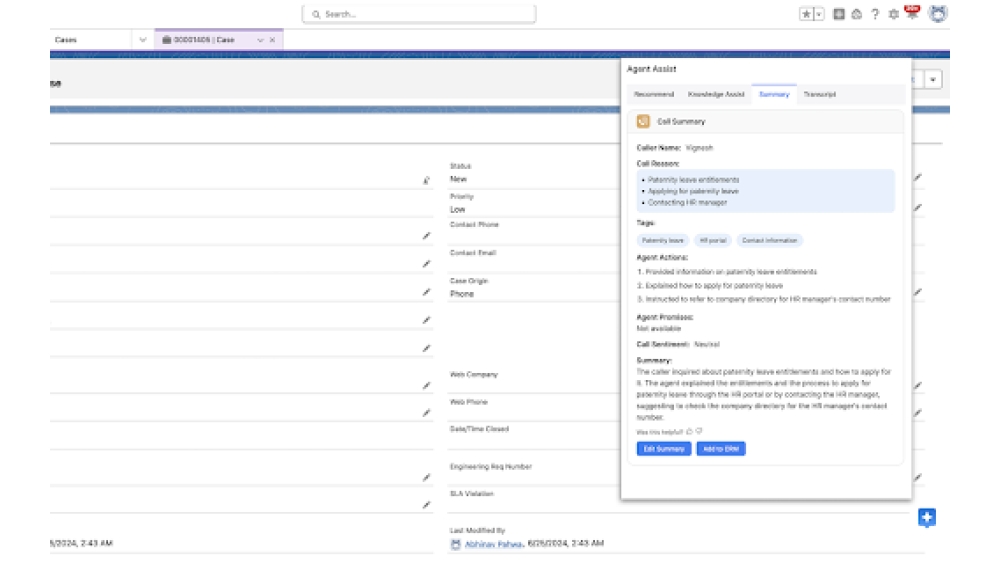
Task: Open the 00001405 Case tab chevron menu
Action: [x=260, y=40]
